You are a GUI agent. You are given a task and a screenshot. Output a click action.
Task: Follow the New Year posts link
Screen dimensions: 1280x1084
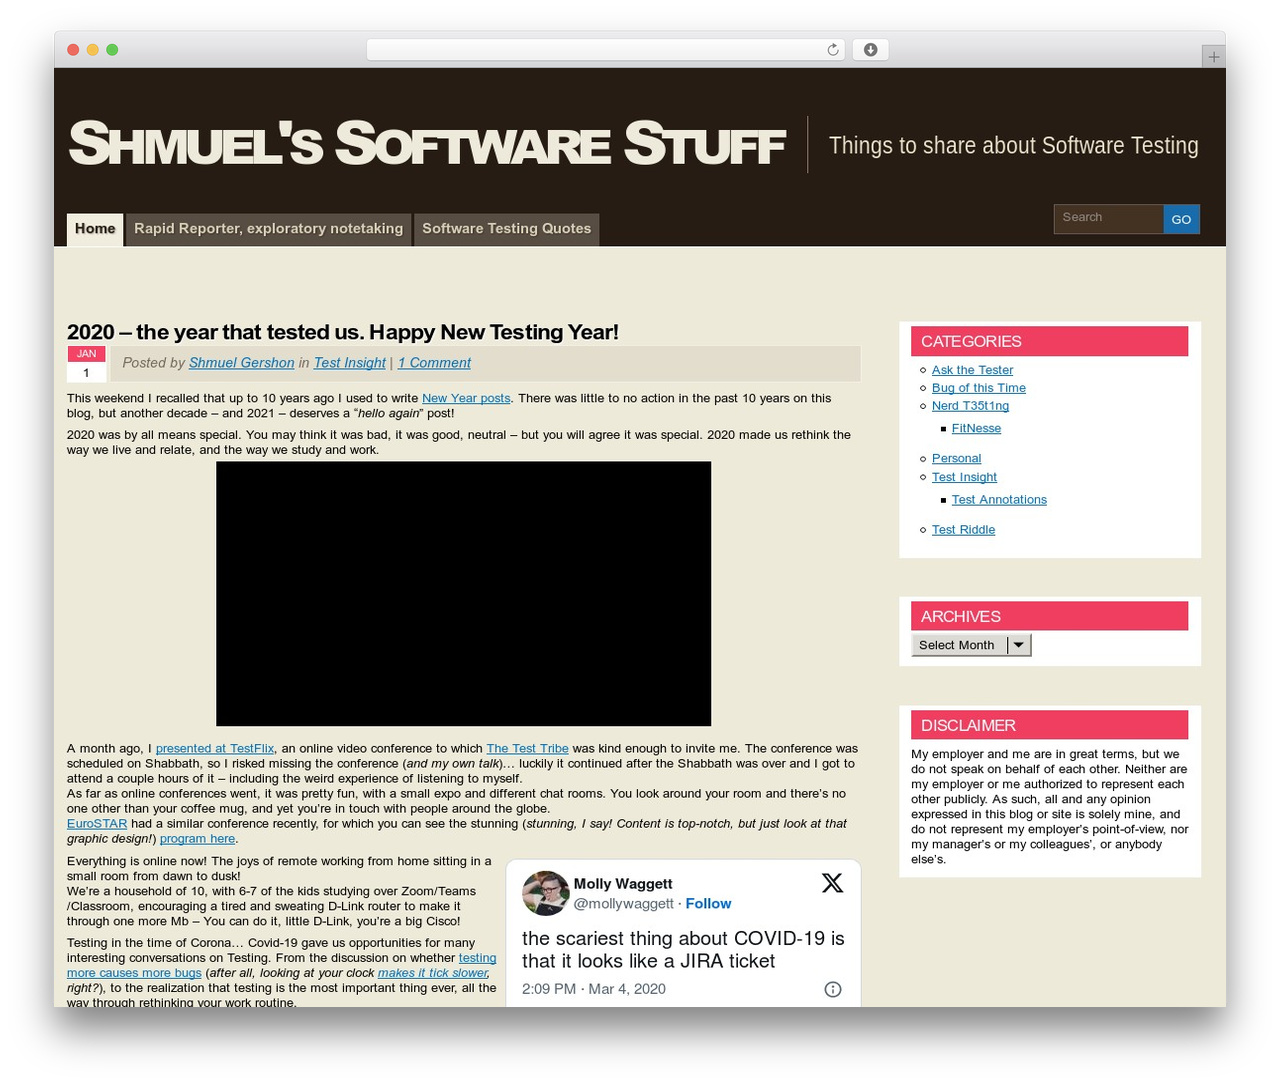(466, 398)
